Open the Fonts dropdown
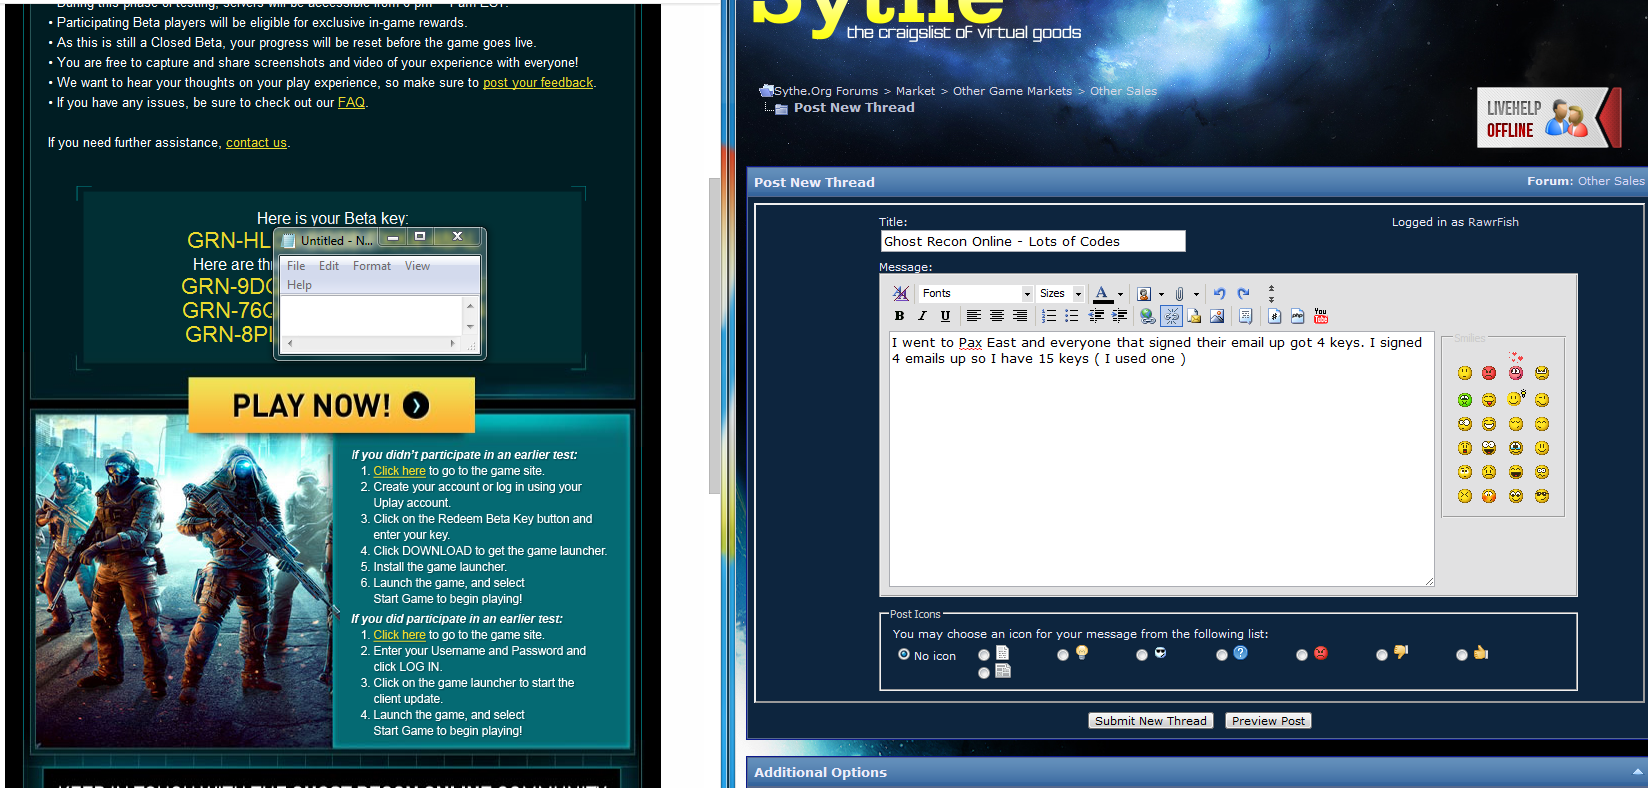The height and width of the screenshot is (788, 1648). [975, 293]
